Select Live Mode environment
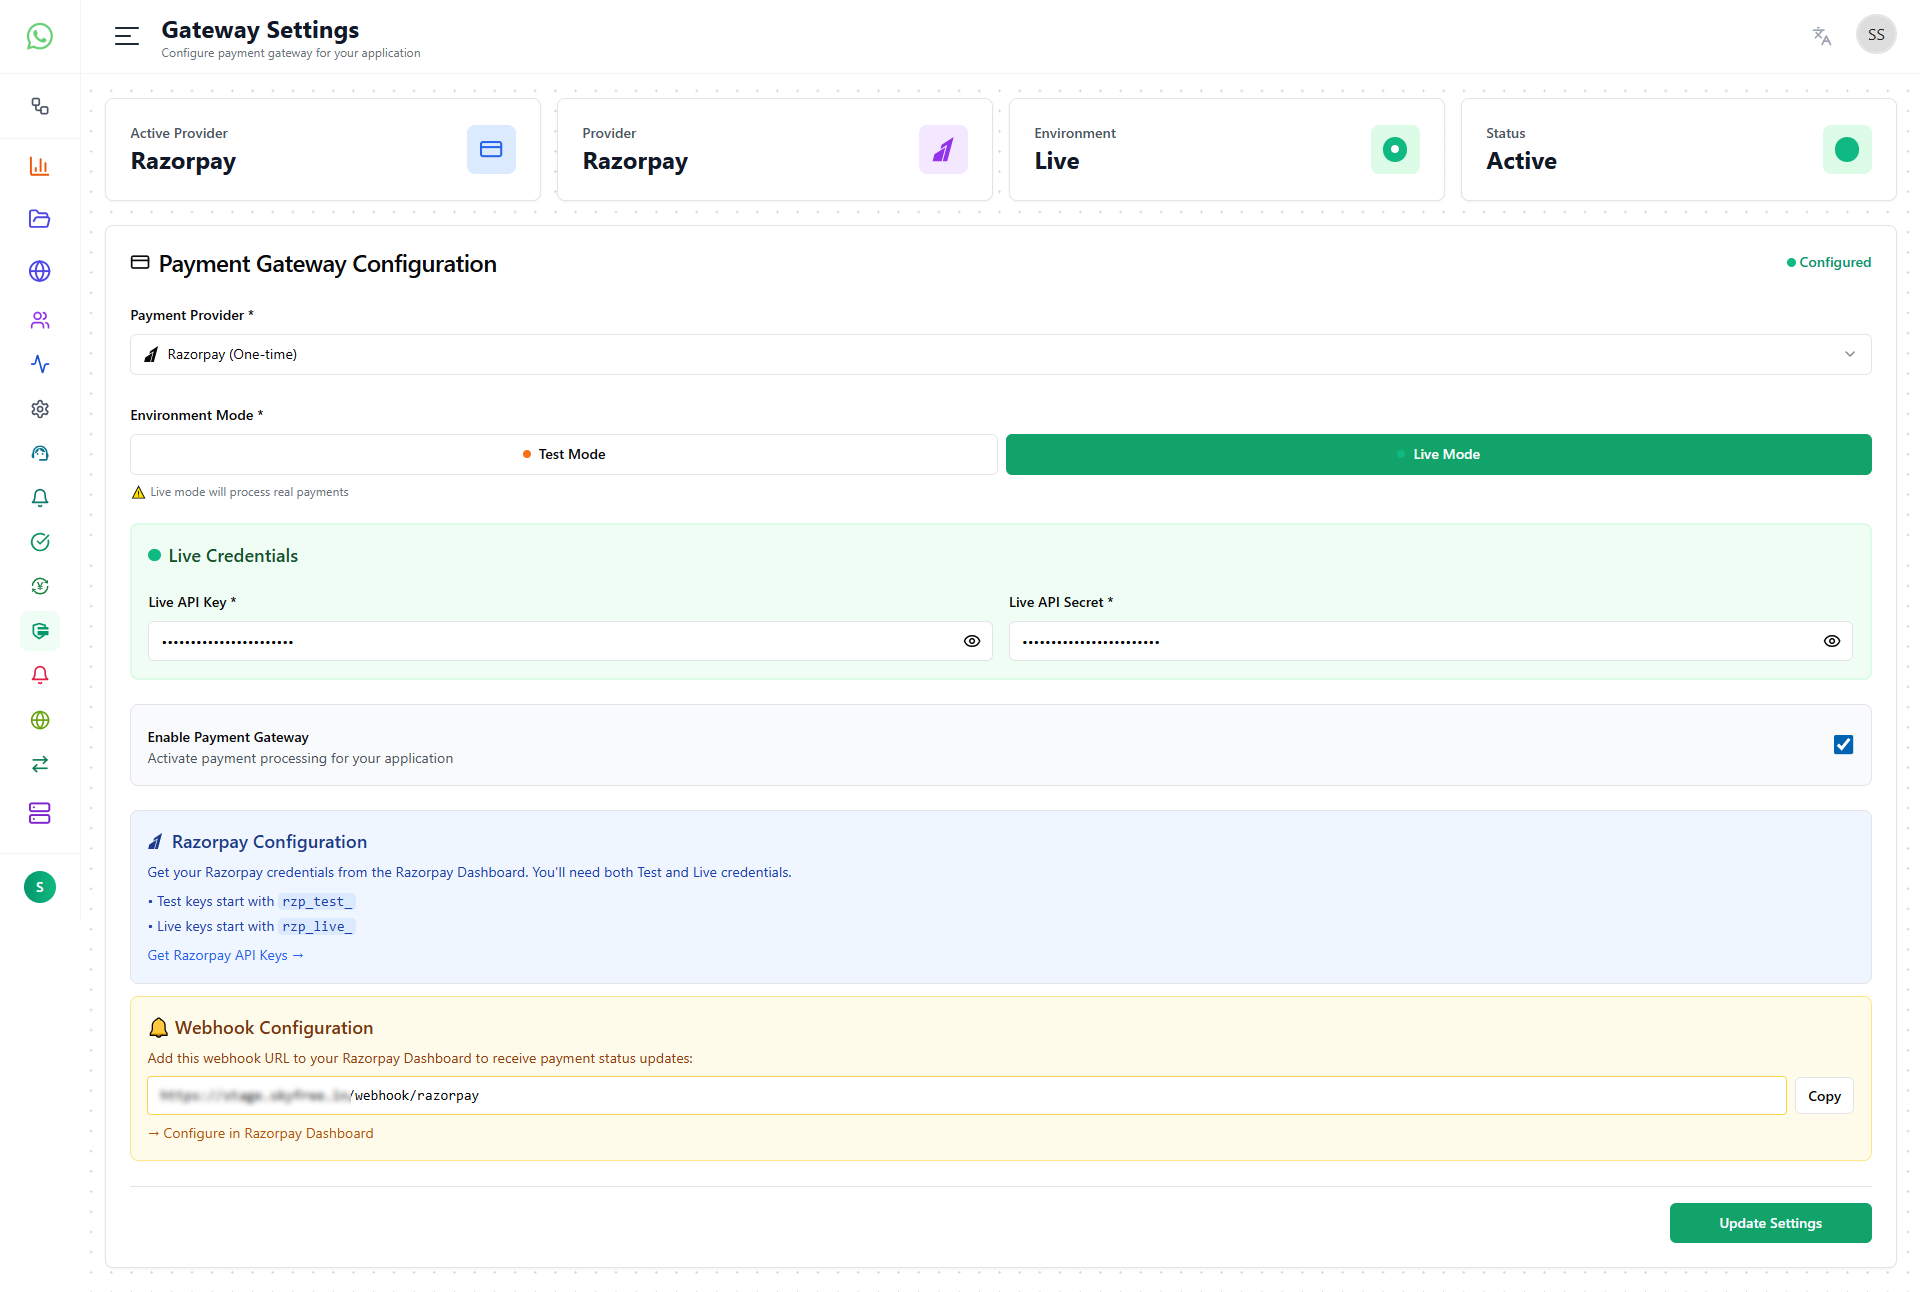This screenshot has height=1292, width=1920. pyautogui.click(x=1439, y=454)
